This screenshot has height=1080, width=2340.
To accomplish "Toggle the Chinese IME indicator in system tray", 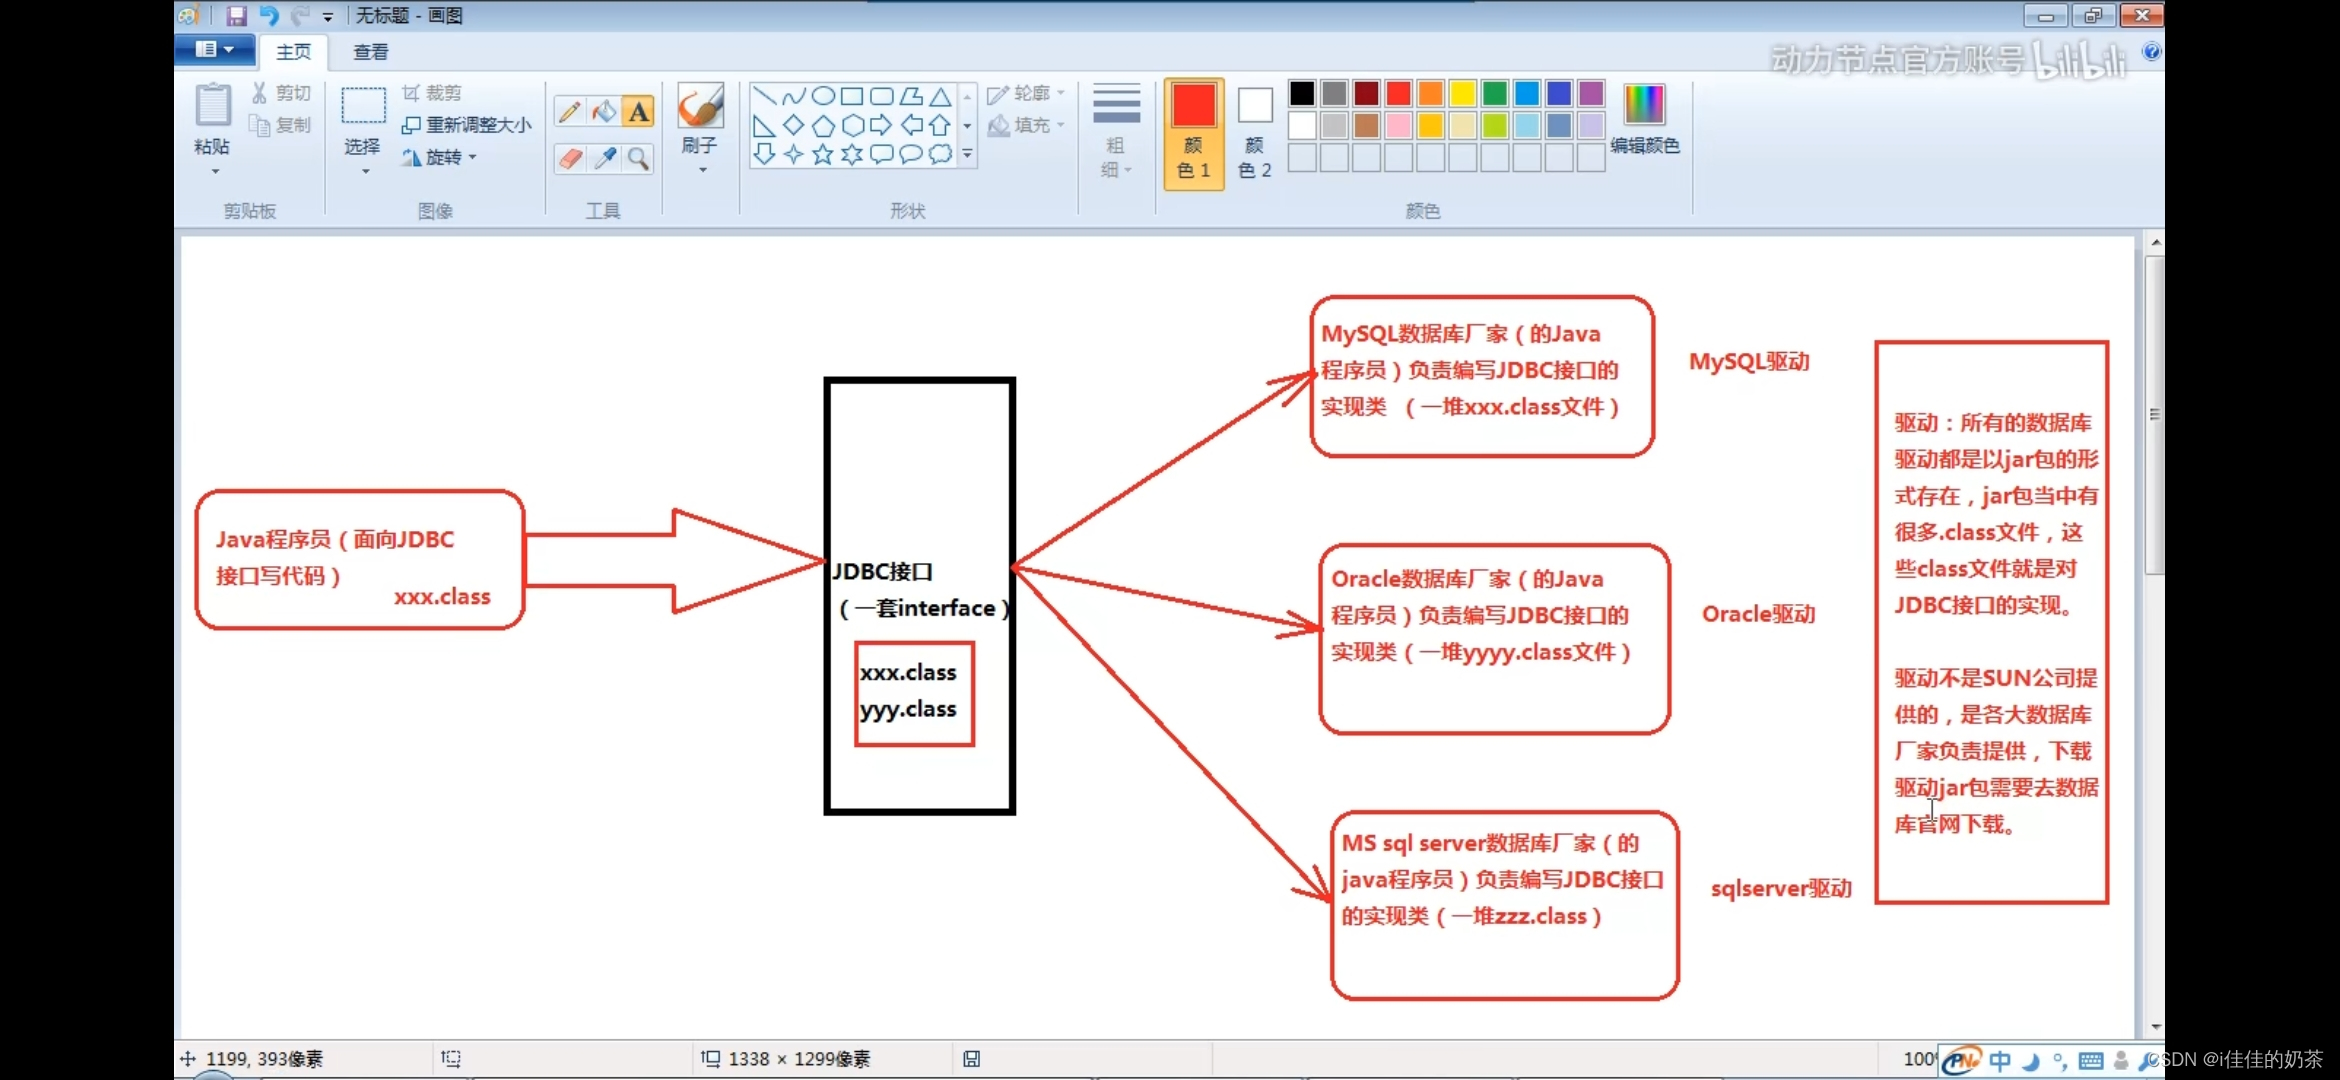I will (1999, 1059).
